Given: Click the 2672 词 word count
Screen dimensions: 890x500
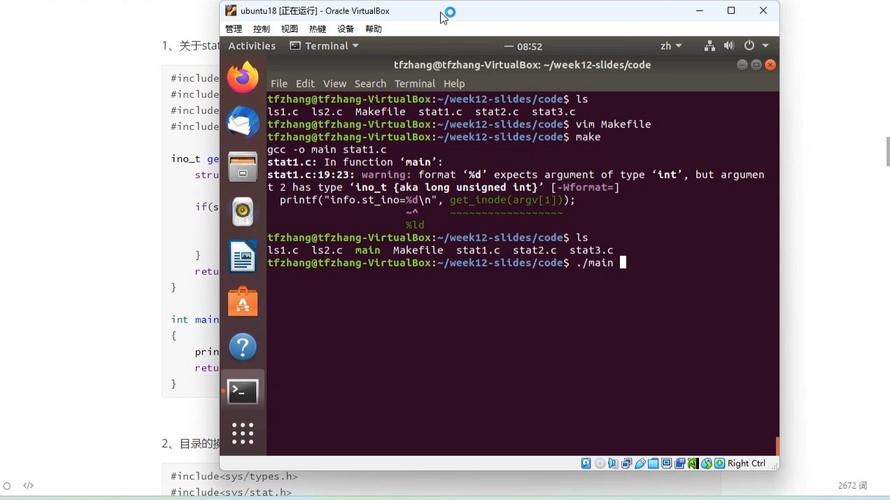Looking at the screenshot, I should 853,486.
